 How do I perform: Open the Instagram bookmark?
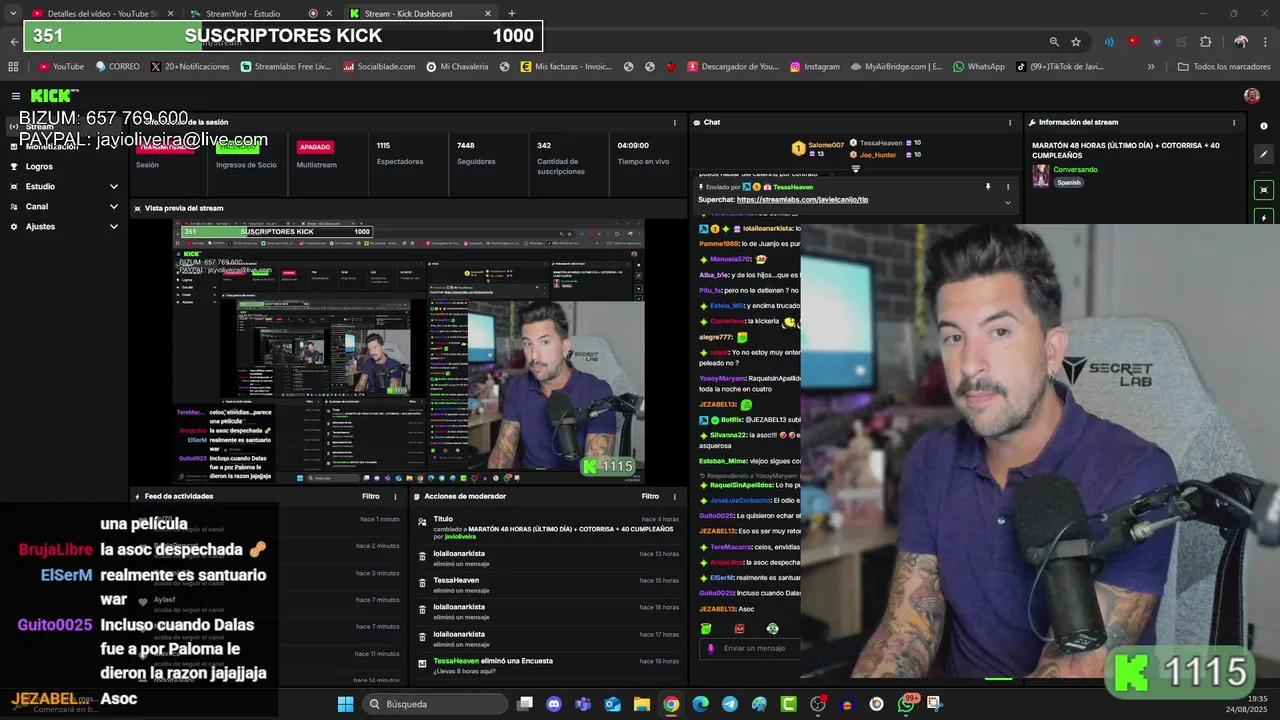point(814,67)
